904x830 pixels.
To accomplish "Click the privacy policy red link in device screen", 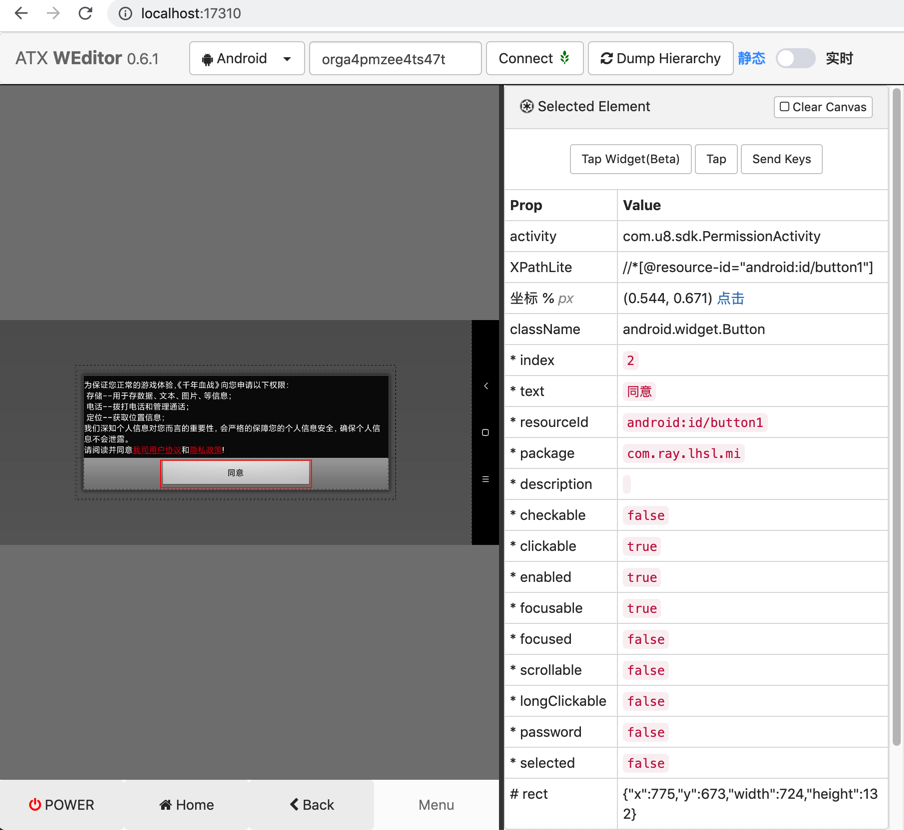I will [206, 450].
